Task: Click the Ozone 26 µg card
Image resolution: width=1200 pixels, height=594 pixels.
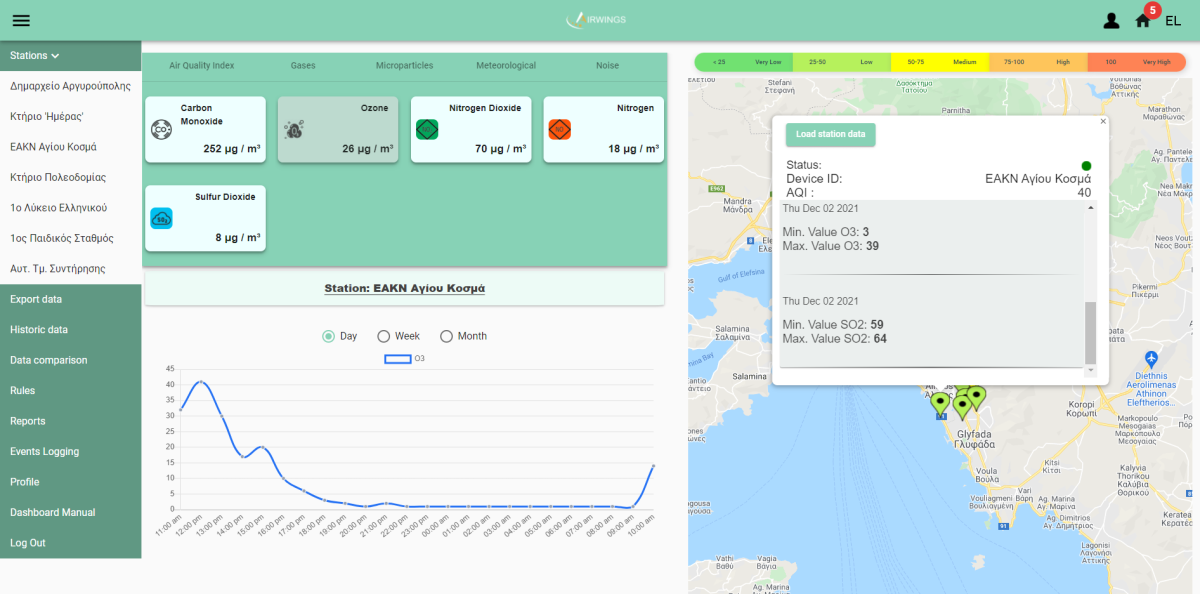Action: click(338, 129)
